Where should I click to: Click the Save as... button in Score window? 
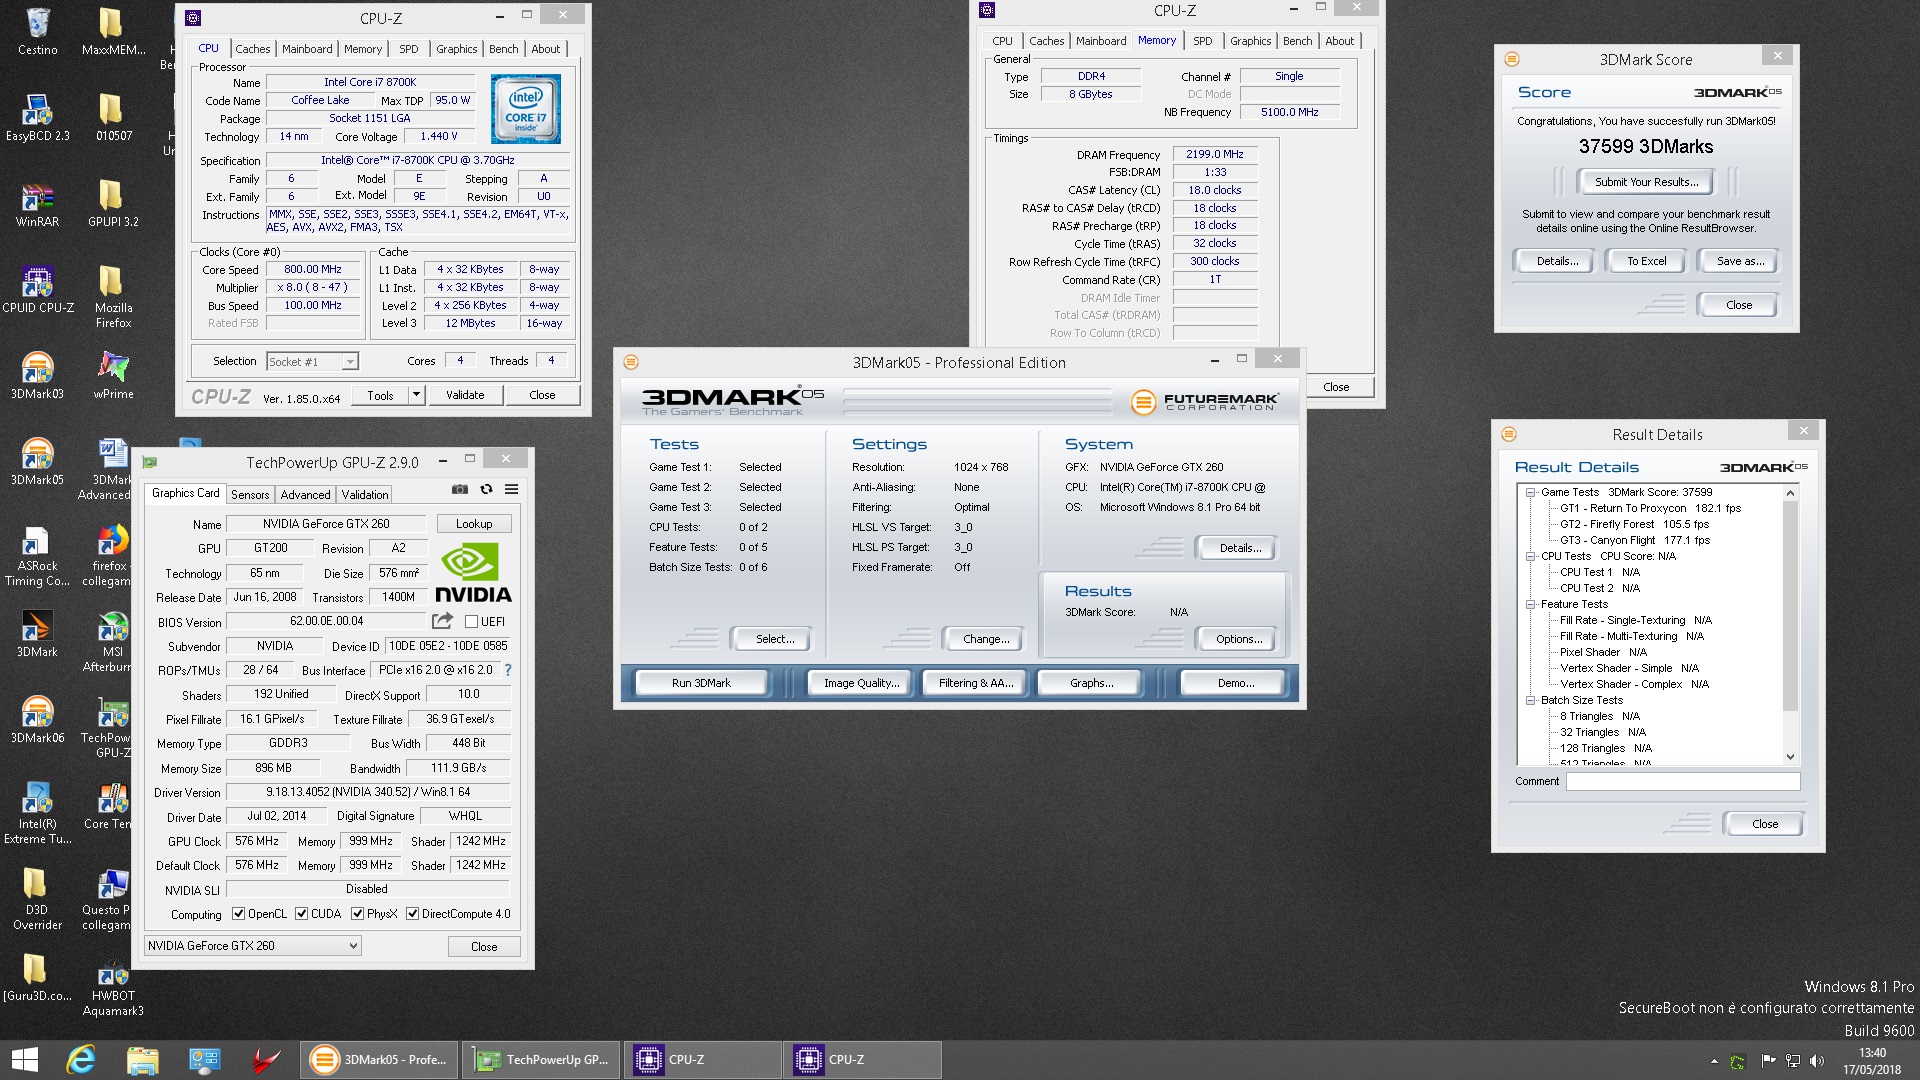point(1740,261)
